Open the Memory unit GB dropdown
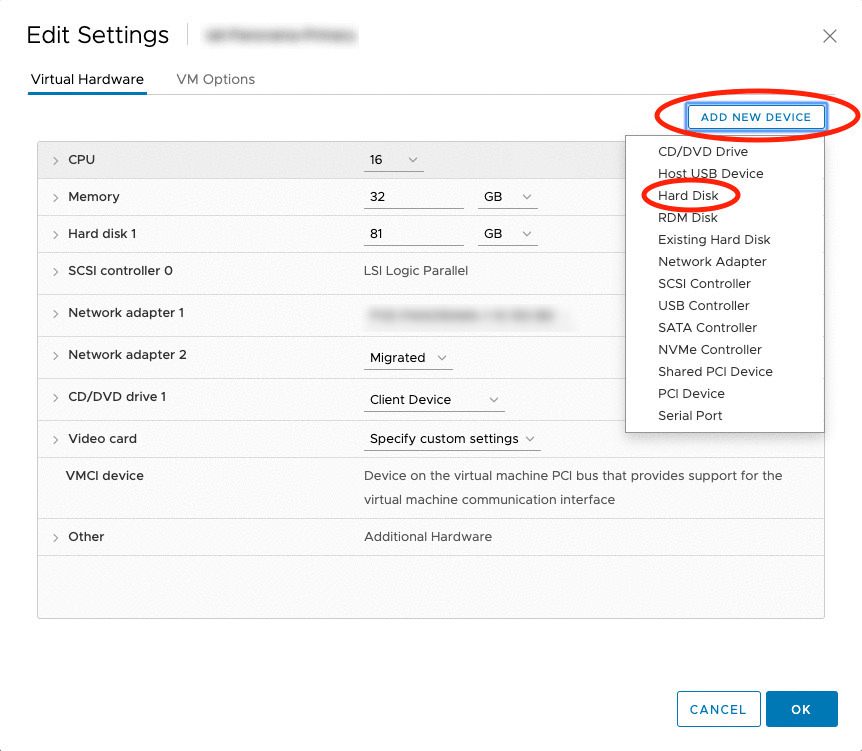 (507, 197)
